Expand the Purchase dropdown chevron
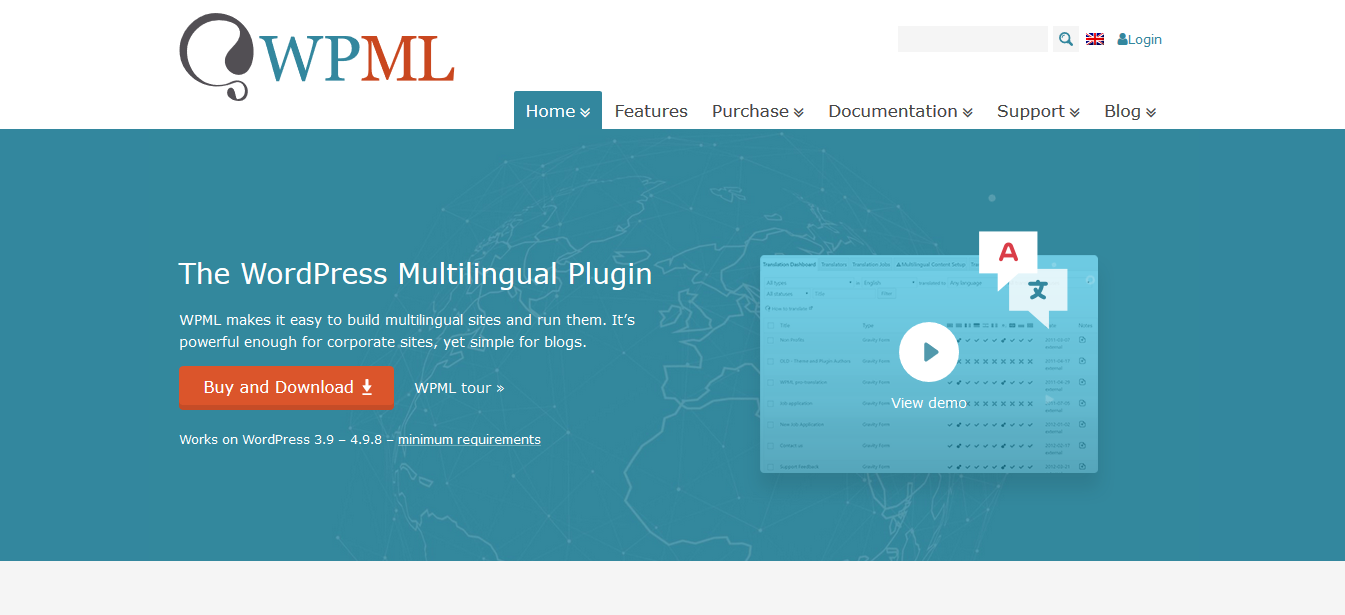This screenshot has height=615, width=1345. pos(799,113)
